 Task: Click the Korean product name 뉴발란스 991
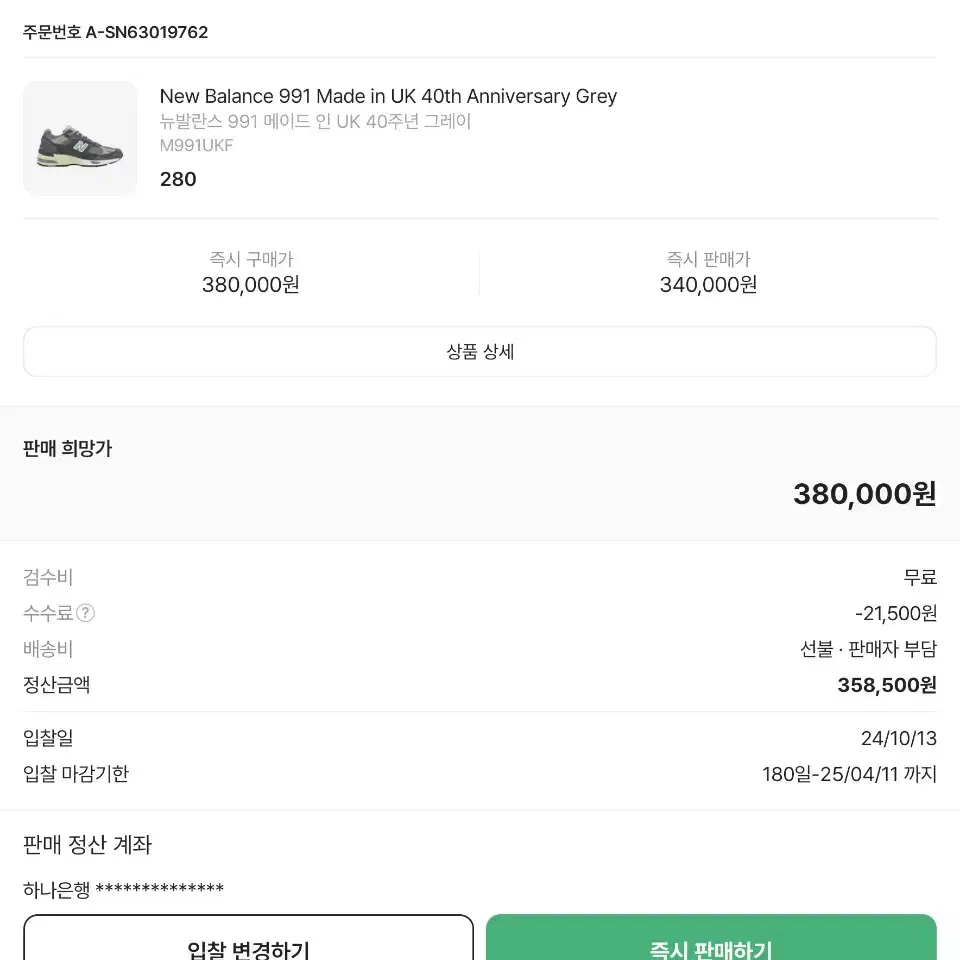click(315, 121)
